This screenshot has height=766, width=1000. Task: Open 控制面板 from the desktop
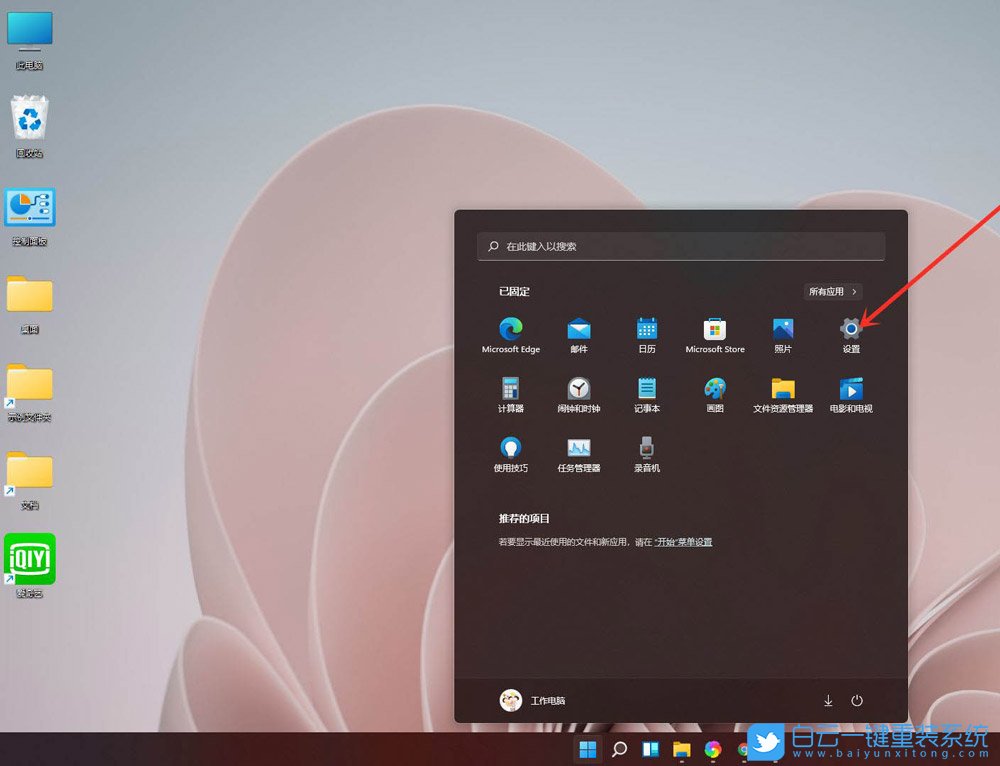(29, 205)
